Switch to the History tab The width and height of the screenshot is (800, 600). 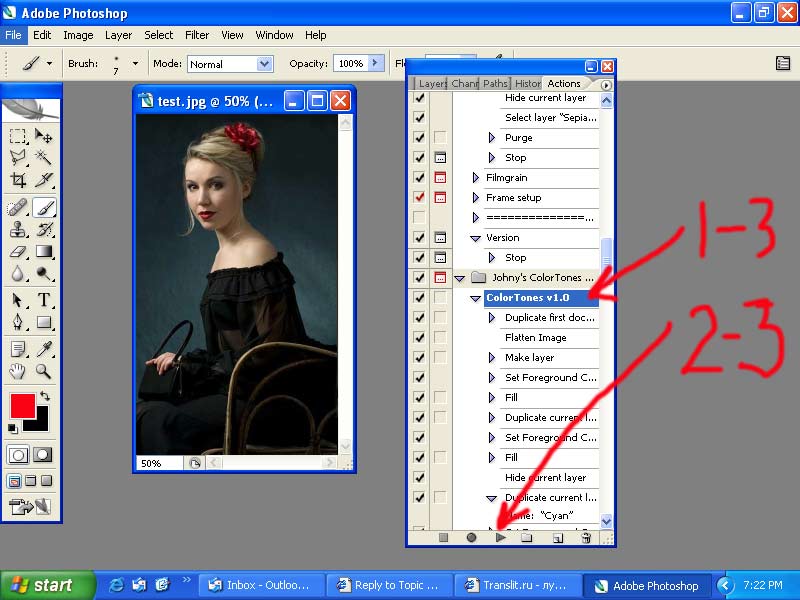click(x=527, y=84)
